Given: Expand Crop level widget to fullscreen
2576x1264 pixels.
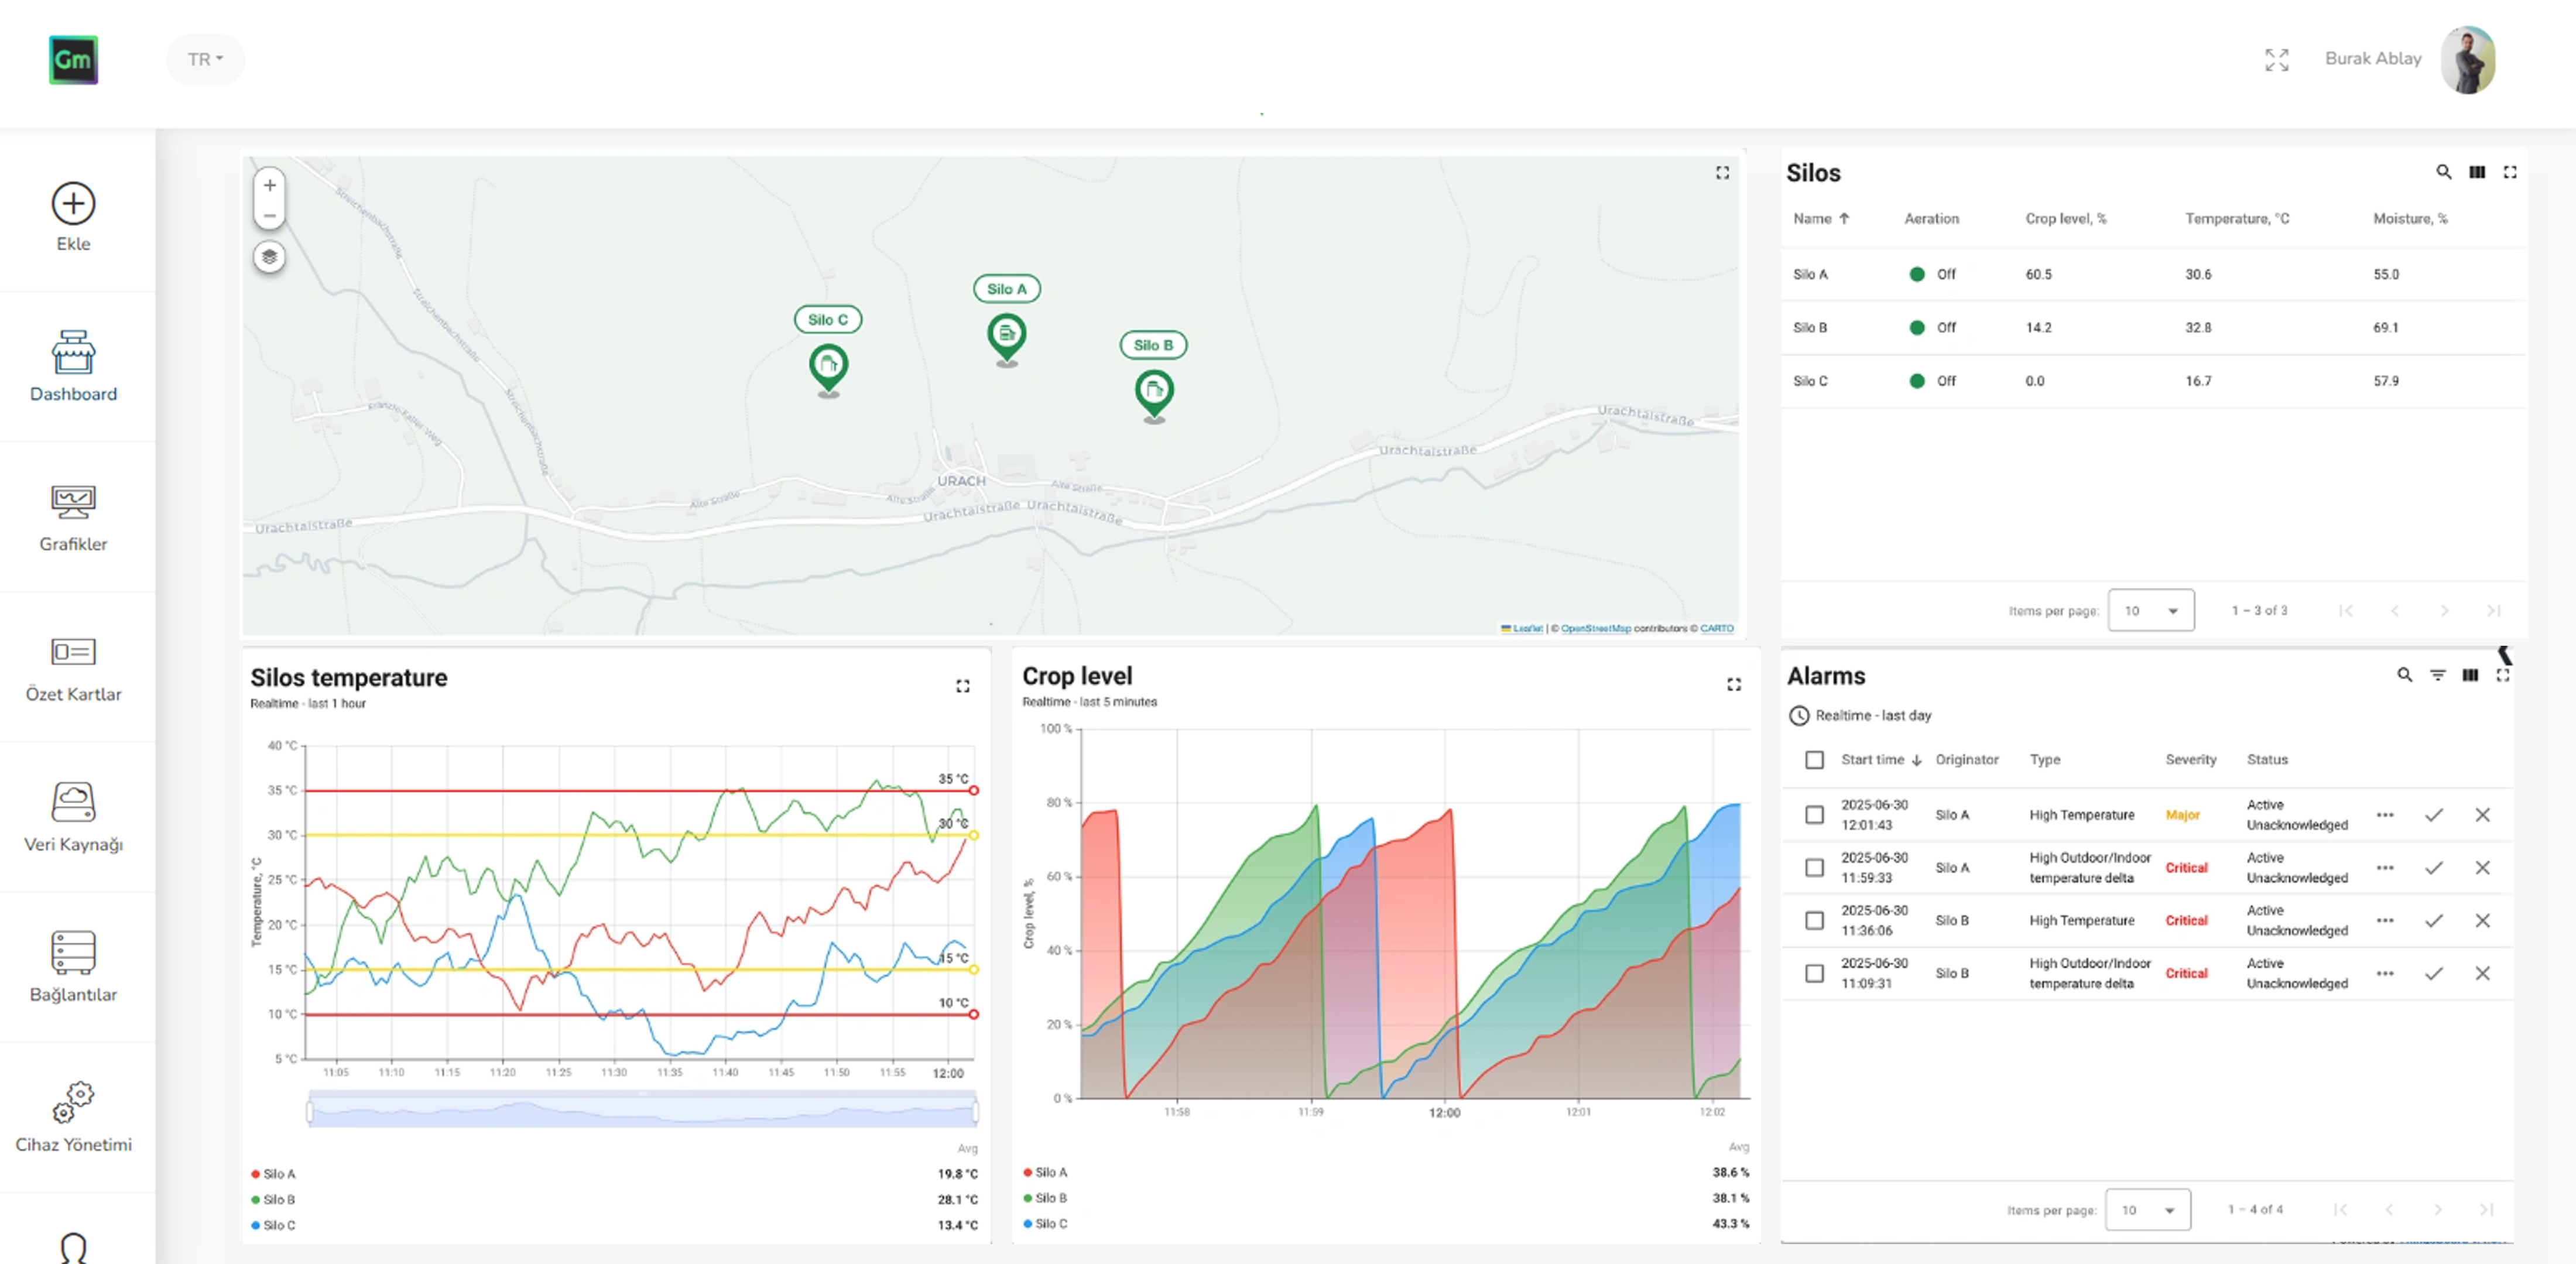Looking at the screenshot, I should point(1733,684).
